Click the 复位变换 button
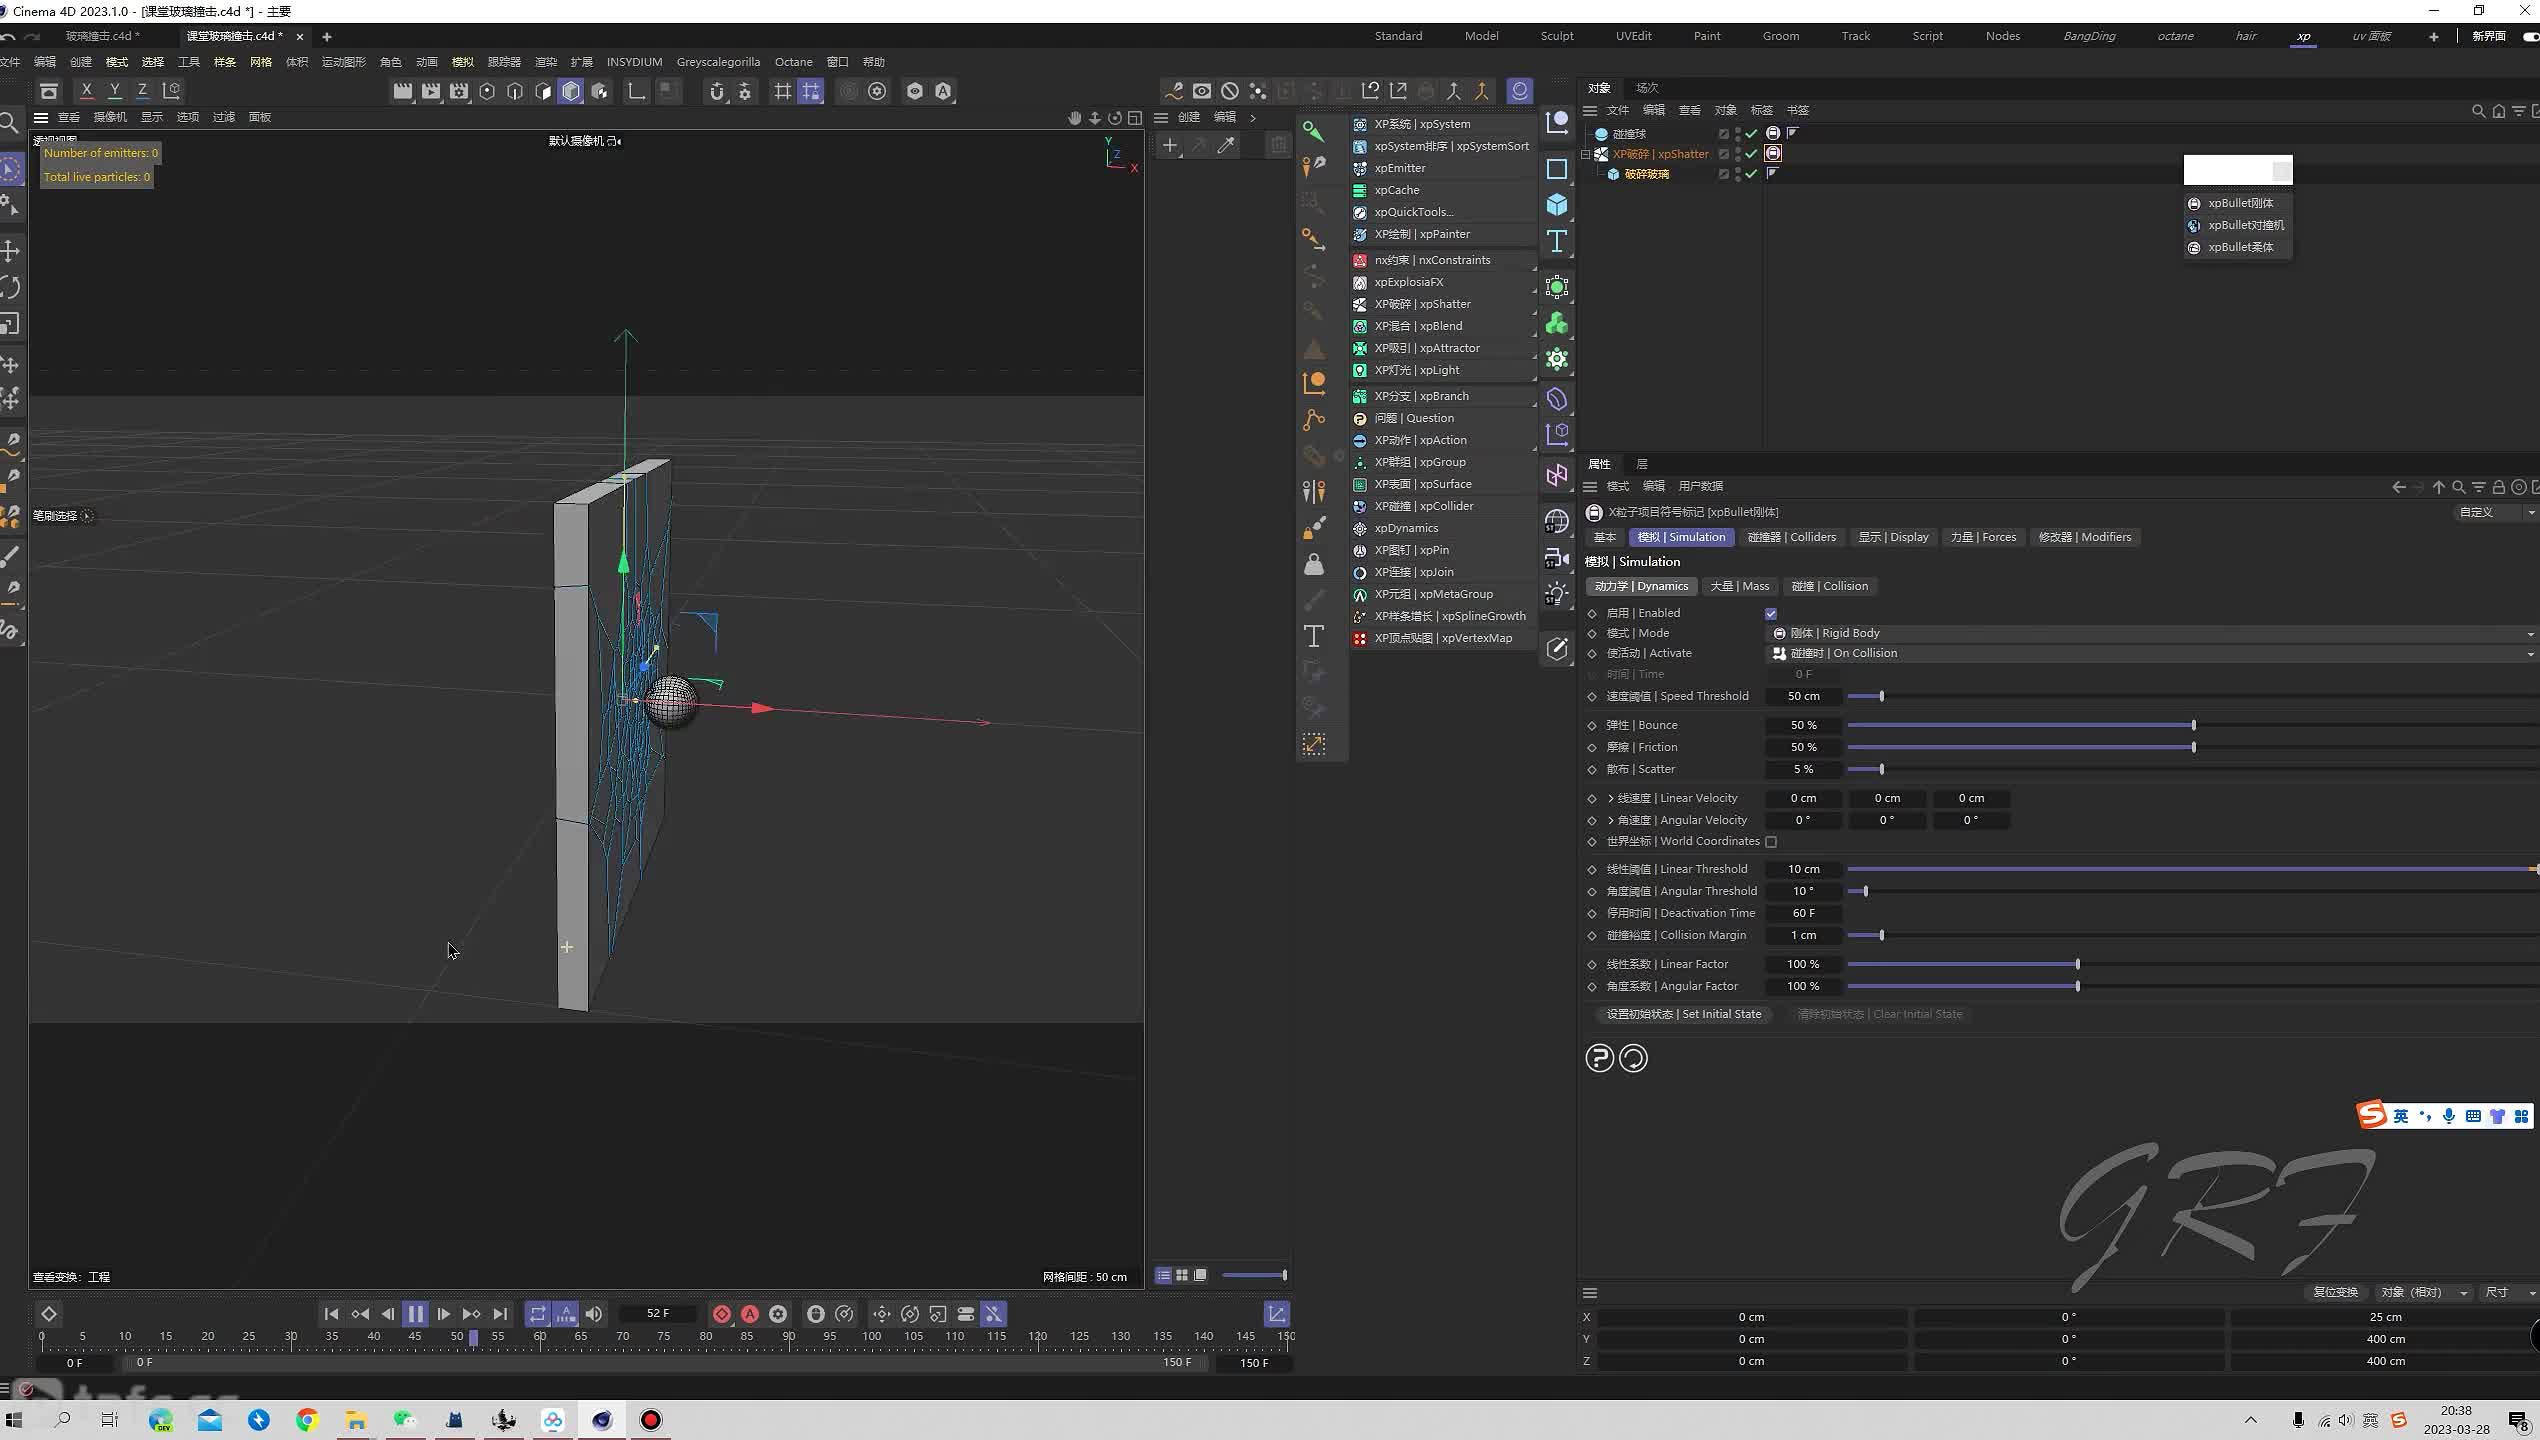 [2335, 1292]
